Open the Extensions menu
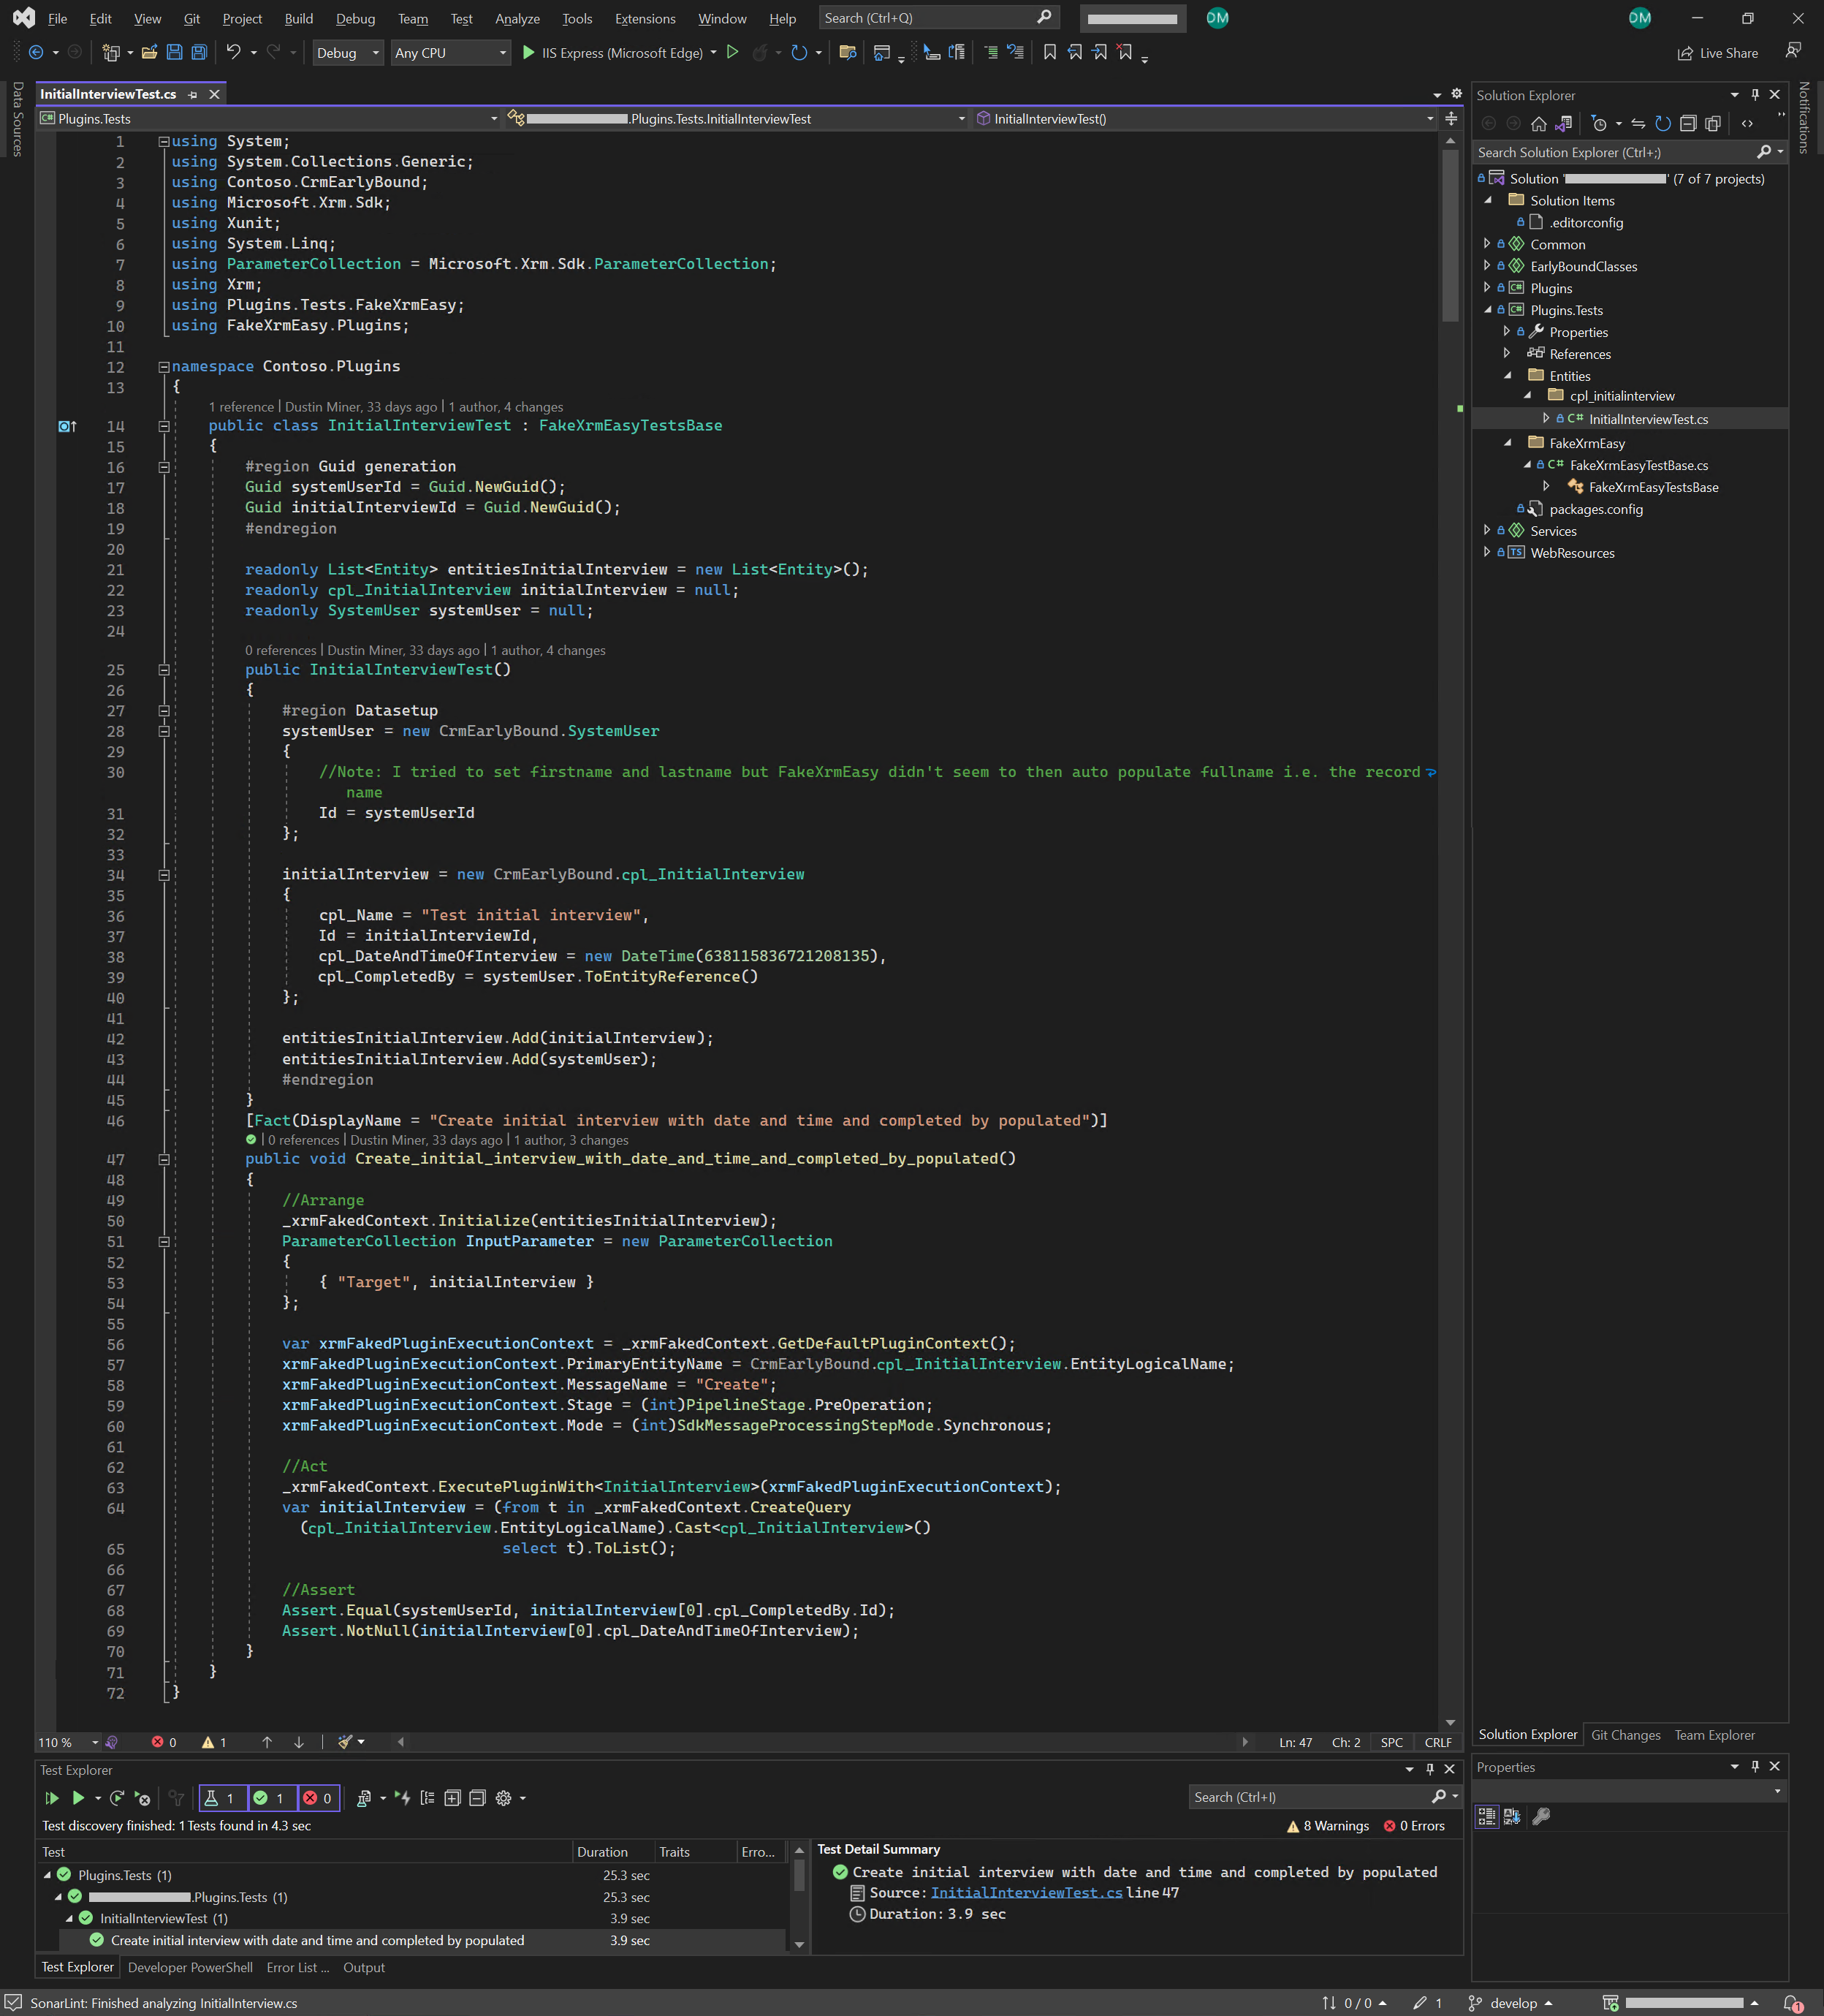 645,18
